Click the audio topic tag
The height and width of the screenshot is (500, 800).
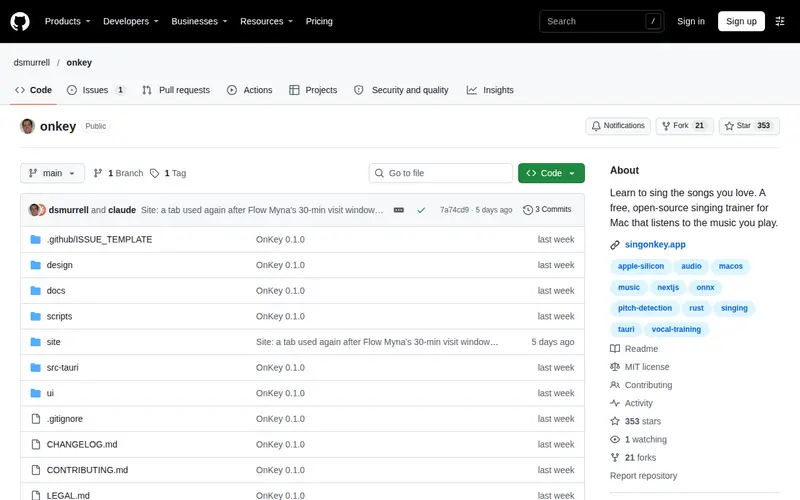click(x=691, y=266)
